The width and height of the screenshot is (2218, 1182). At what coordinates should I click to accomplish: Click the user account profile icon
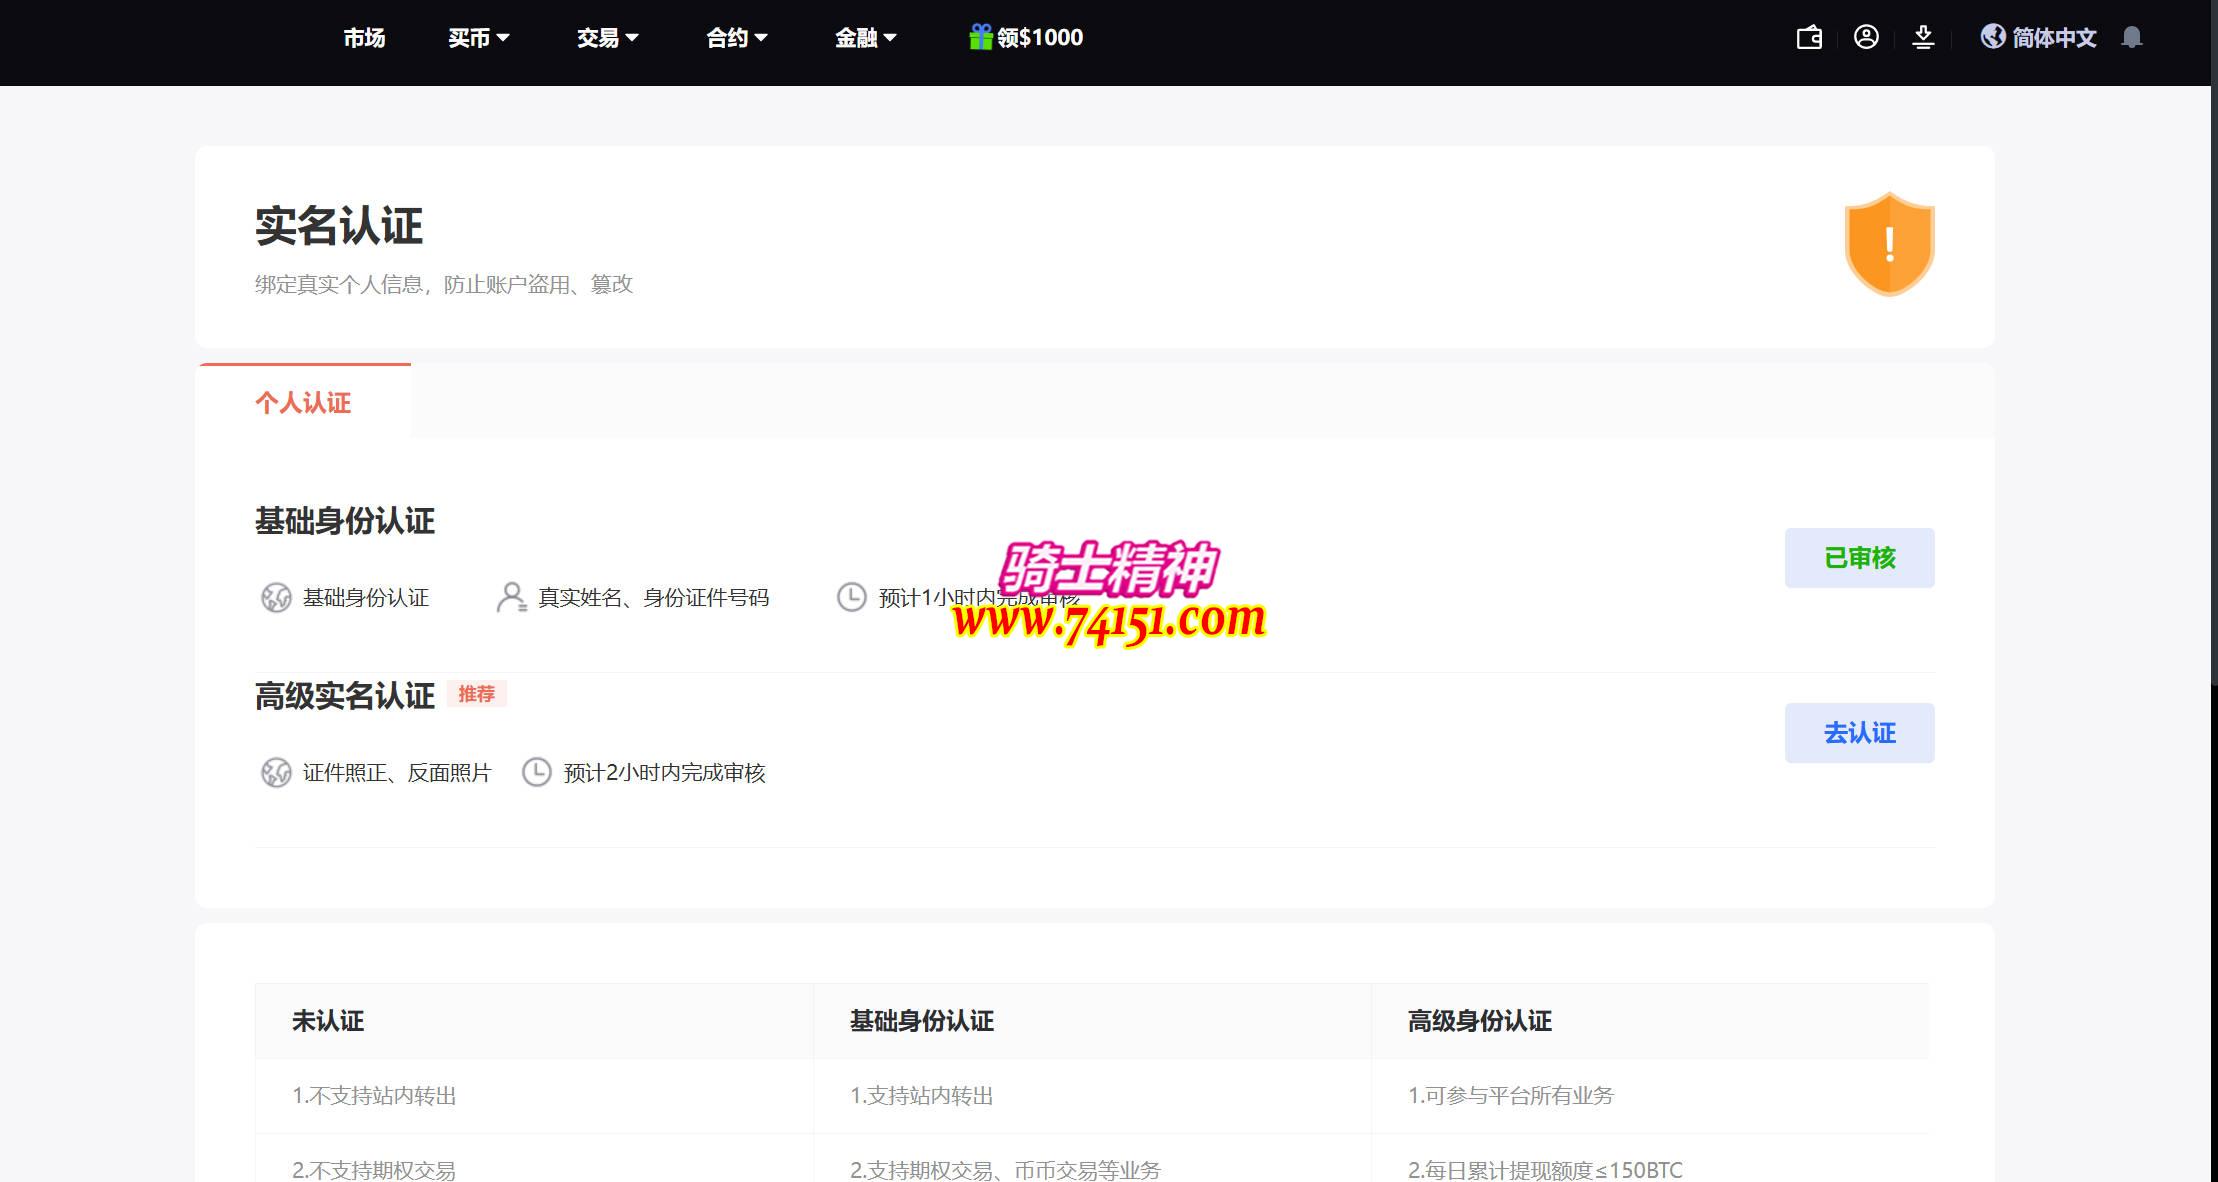click(1866, 38)
